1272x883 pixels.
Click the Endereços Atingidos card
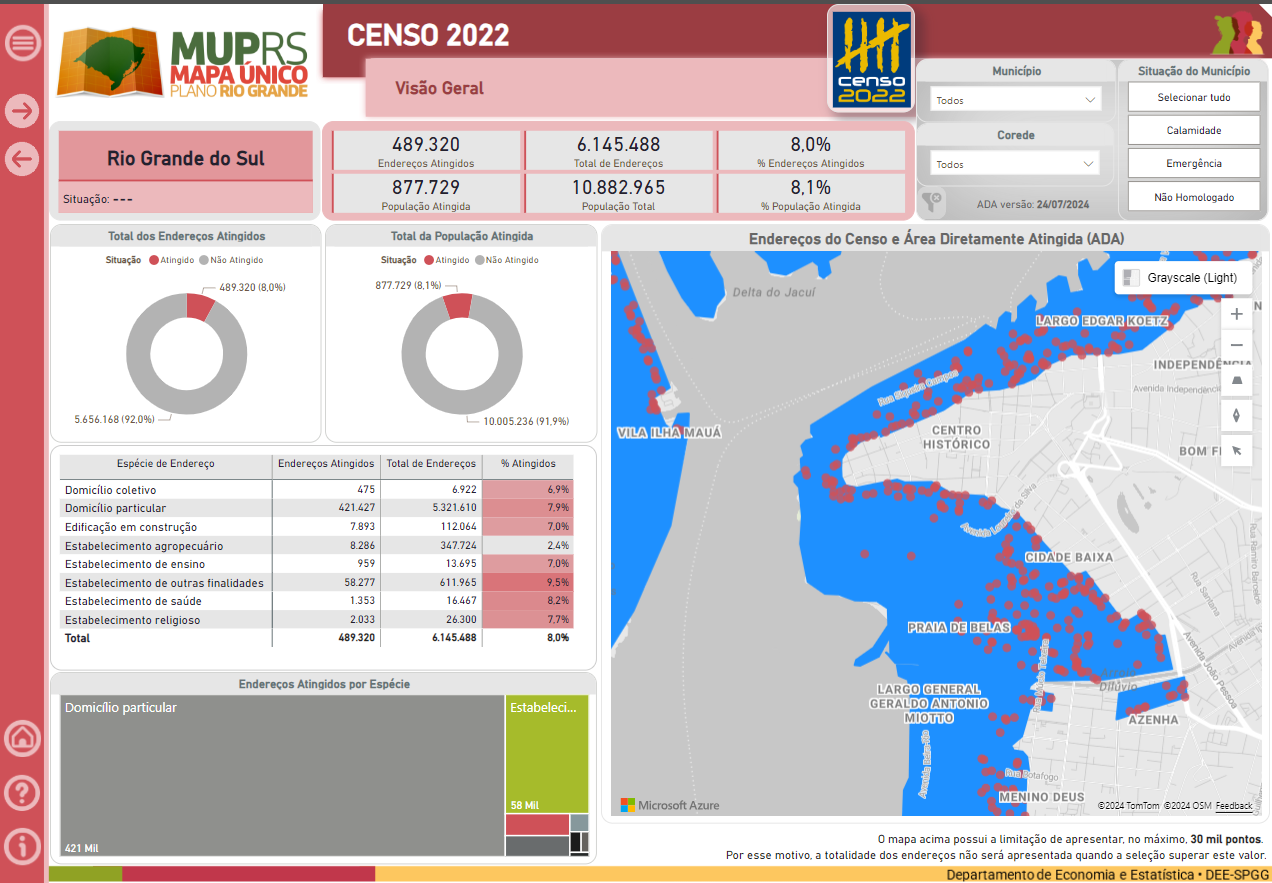click(426, 150)
